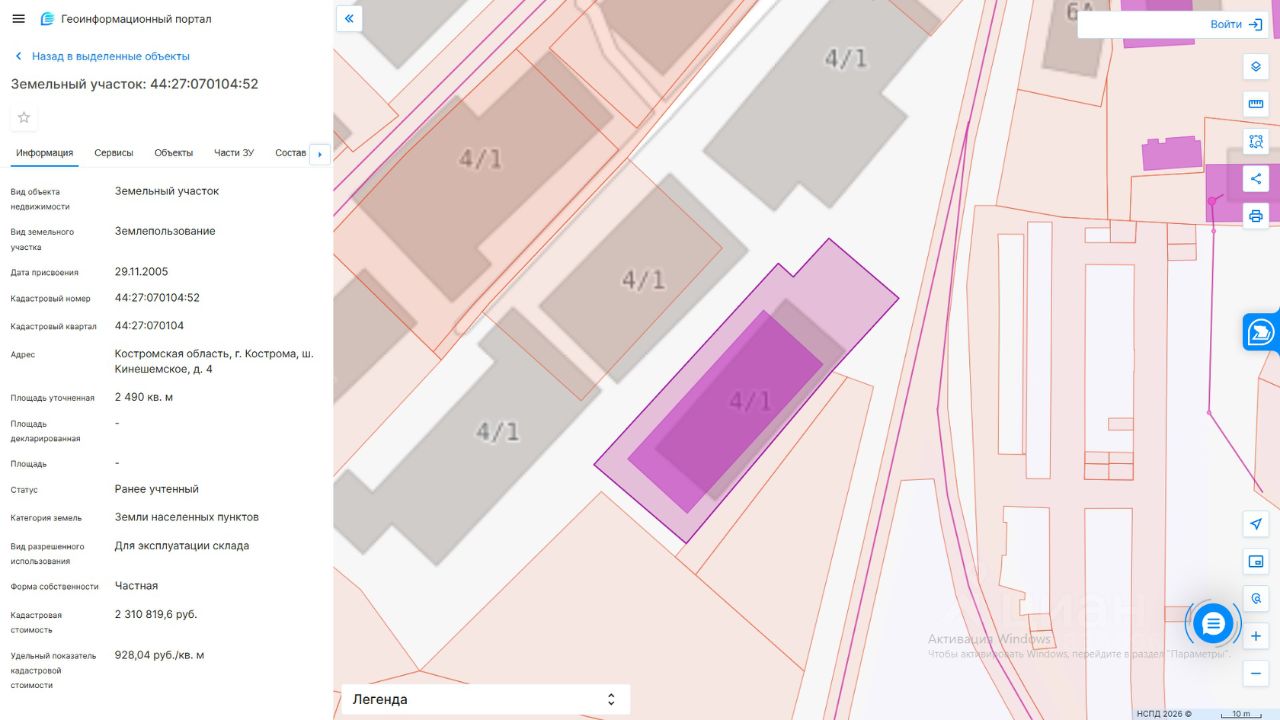Image resolution: width=1280 pixels, height=720 pixels.
Task: Toggle the overview minimap button
Action: click(1256, 561)
